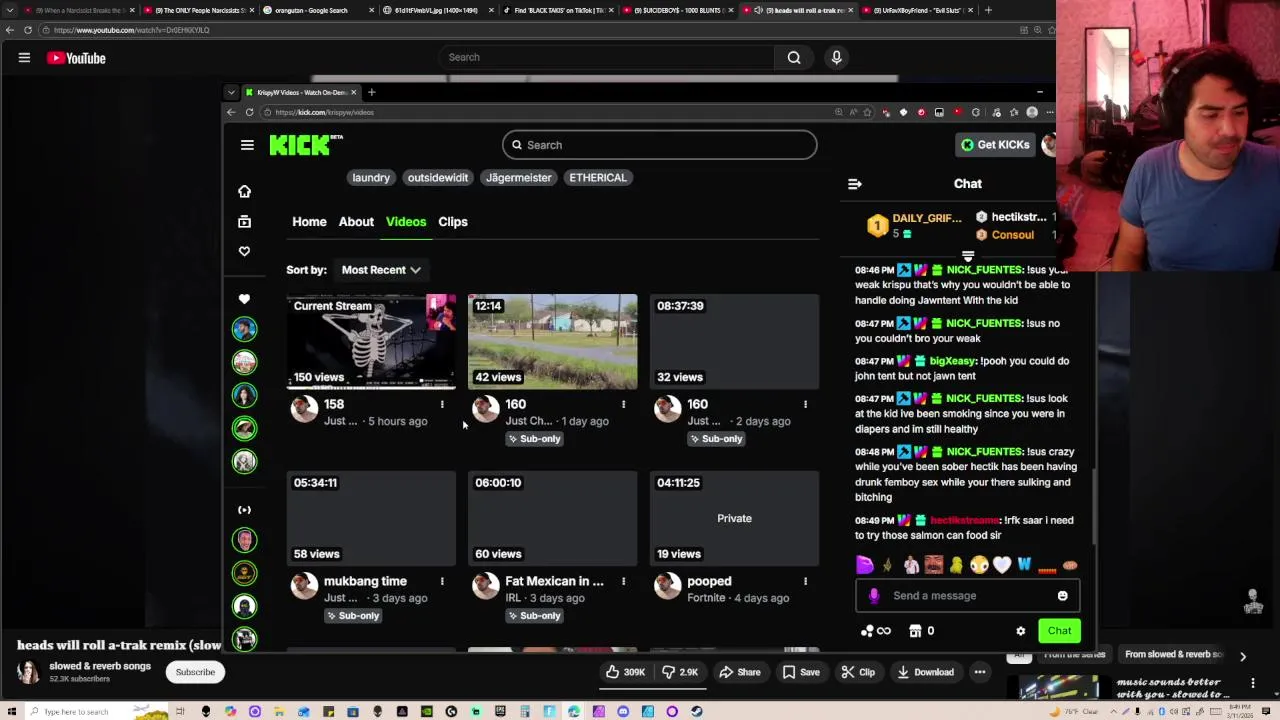Click the blue W emote
1280x720 pixels.
(1024, 566)
